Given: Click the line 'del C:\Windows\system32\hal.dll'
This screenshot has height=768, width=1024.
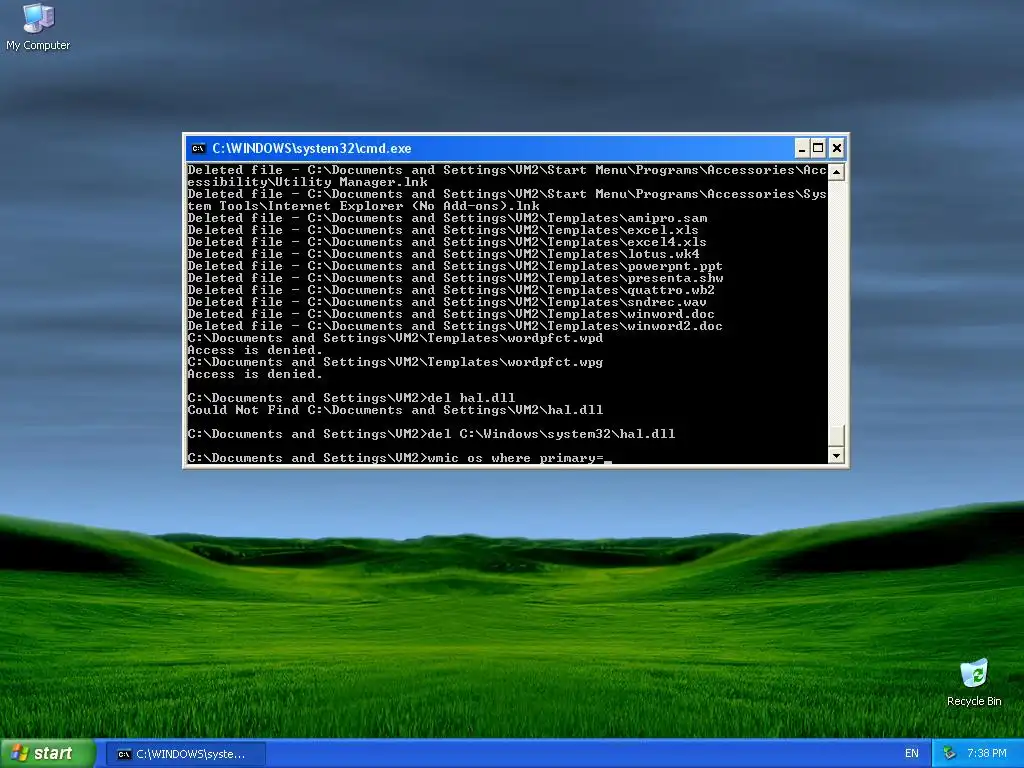Looking at the screenshot, I should coord(431,434).
